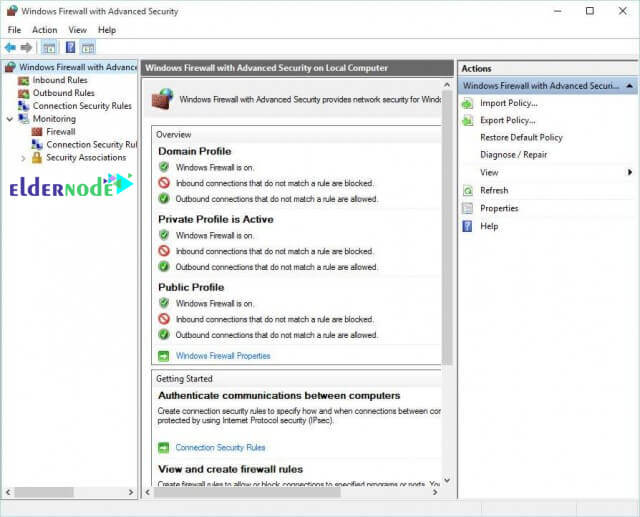This screenshot has height=517, width=640.
Task: Toggle the Show/Hide Action Pane toolbar icon
Action: (88, 48)
